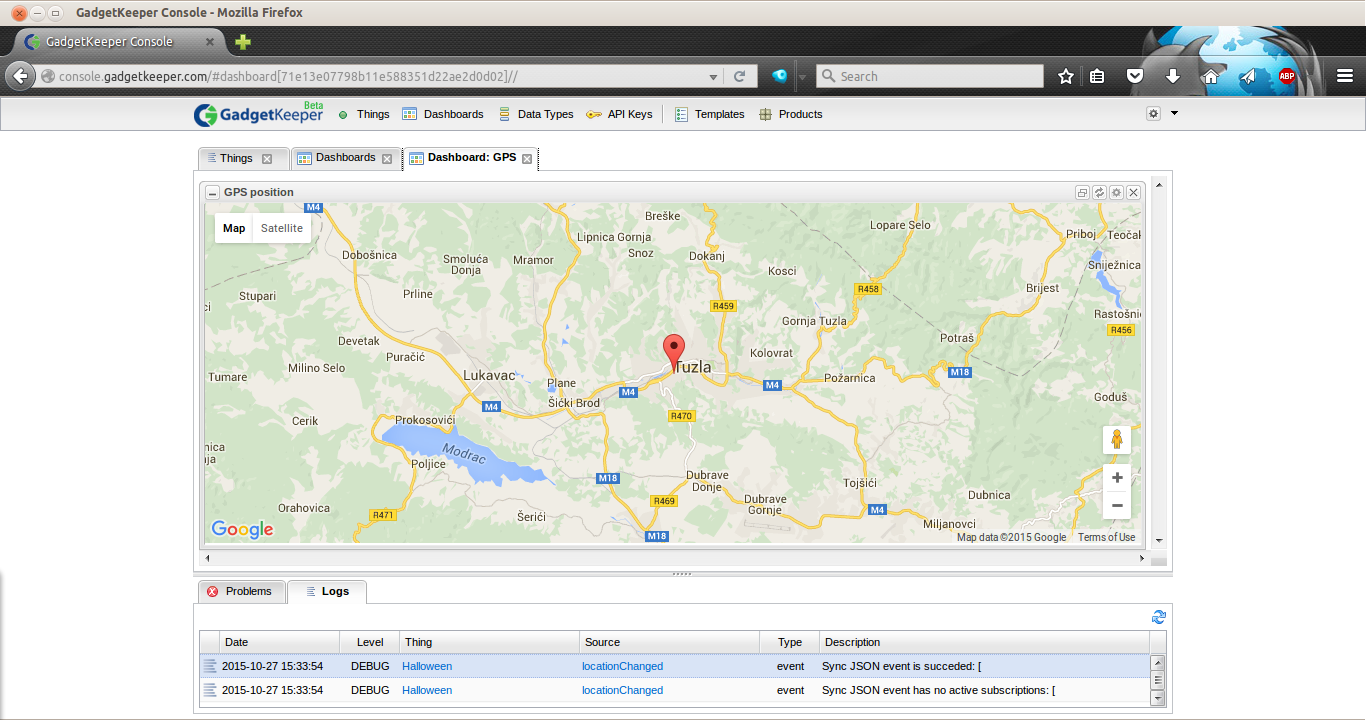Switch to the Things tab
Screen dimensions: 1366x720
pos(236,158)
